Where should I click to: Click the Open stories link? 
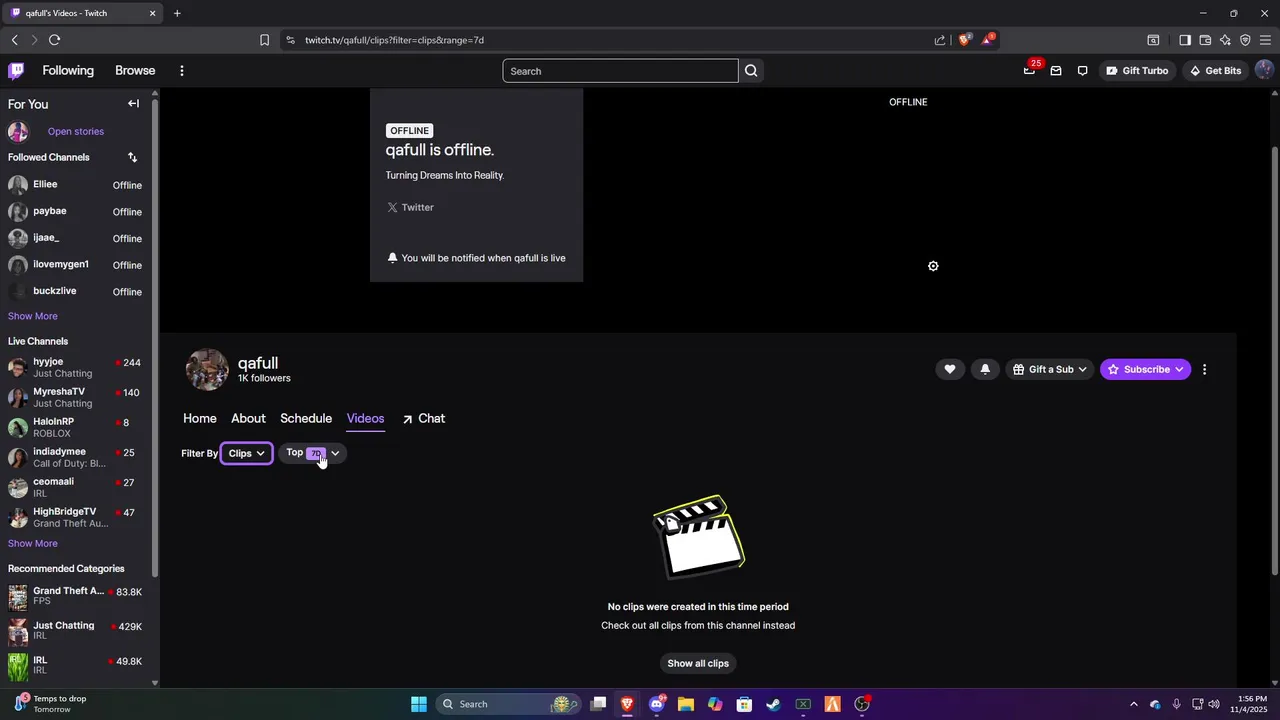[x=76, y=131]
